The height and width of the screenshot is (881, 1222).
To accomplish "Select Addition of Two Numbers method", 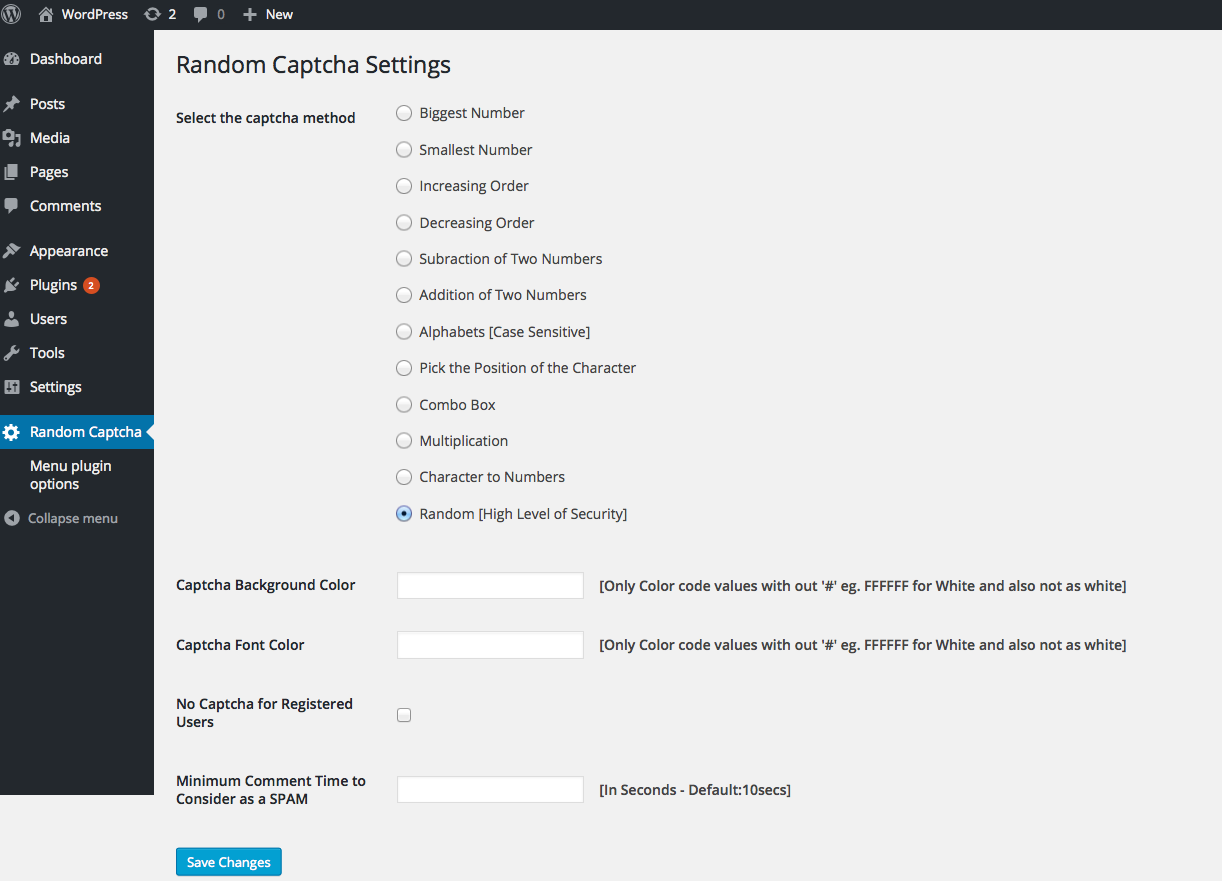I will click(x=404, y=295).
